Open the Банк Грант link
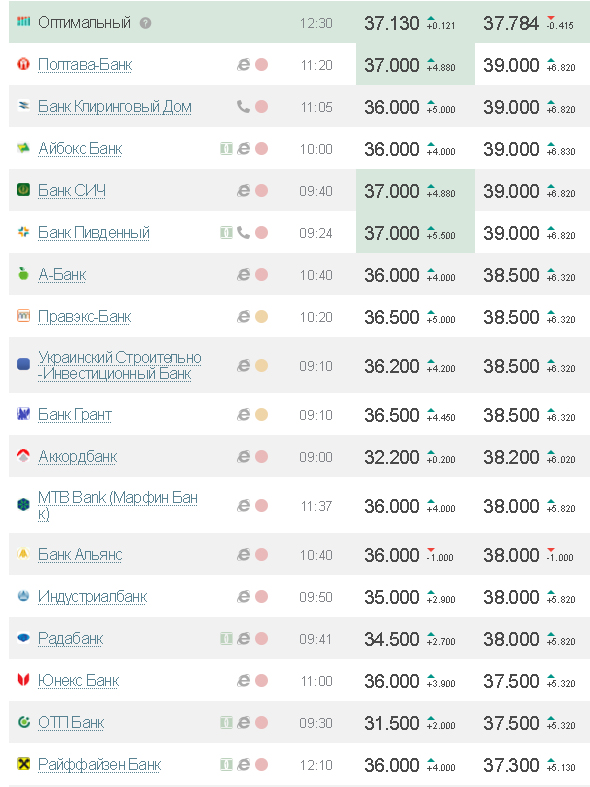This screenshot has width=590, height=787. coord(75,415)
